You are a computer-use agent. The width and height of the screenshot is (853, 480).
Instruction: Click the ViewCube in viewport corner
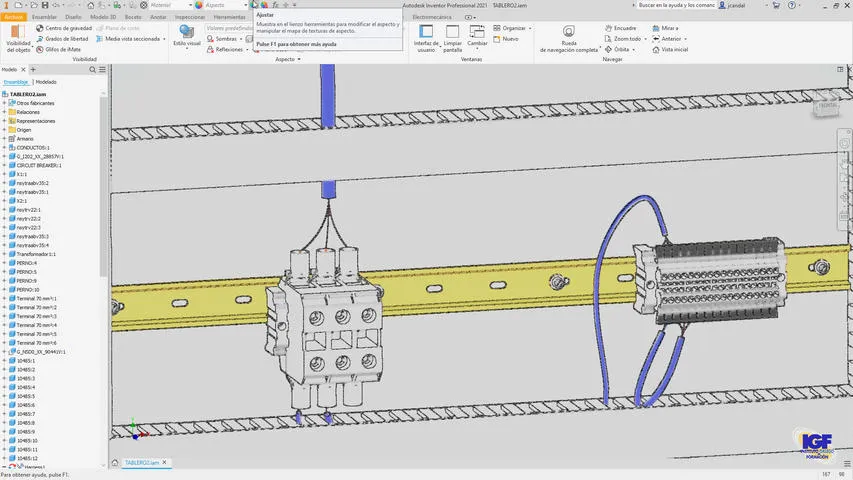827,105
